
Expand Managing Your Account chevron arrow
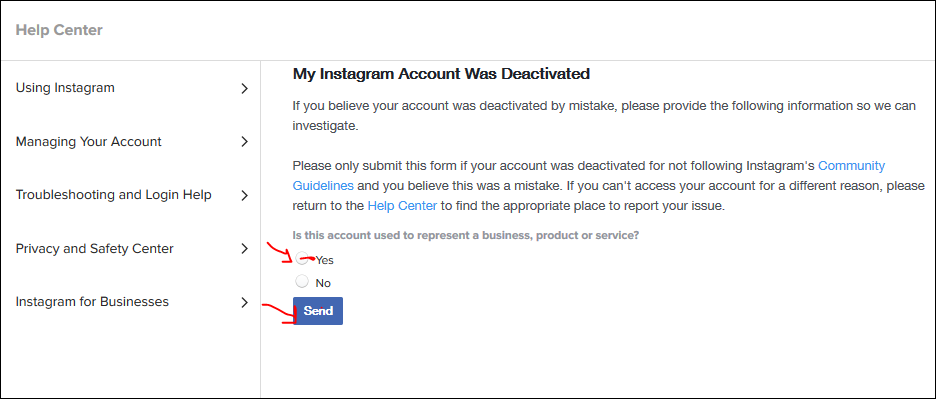[244, 142]
